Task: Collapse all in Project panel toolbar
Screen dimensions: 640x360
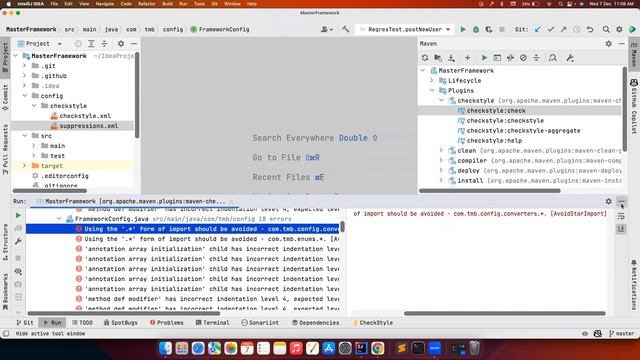Action: click(x=104, y=44)
